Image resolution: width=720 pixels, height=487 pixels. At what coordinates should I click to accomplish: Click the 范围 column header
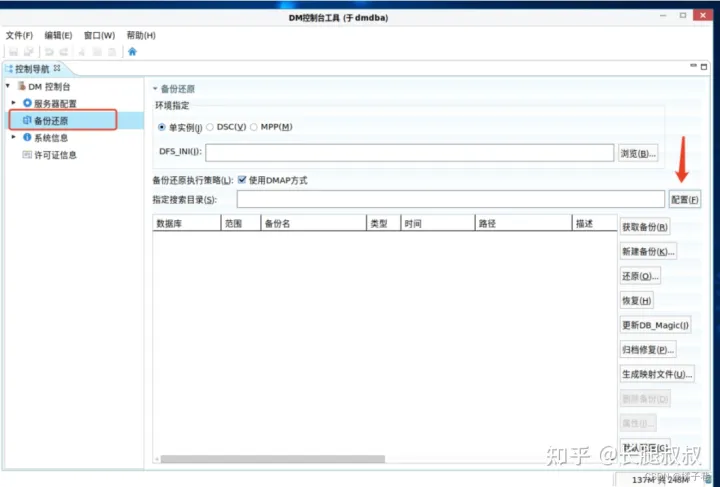(241, 224)
